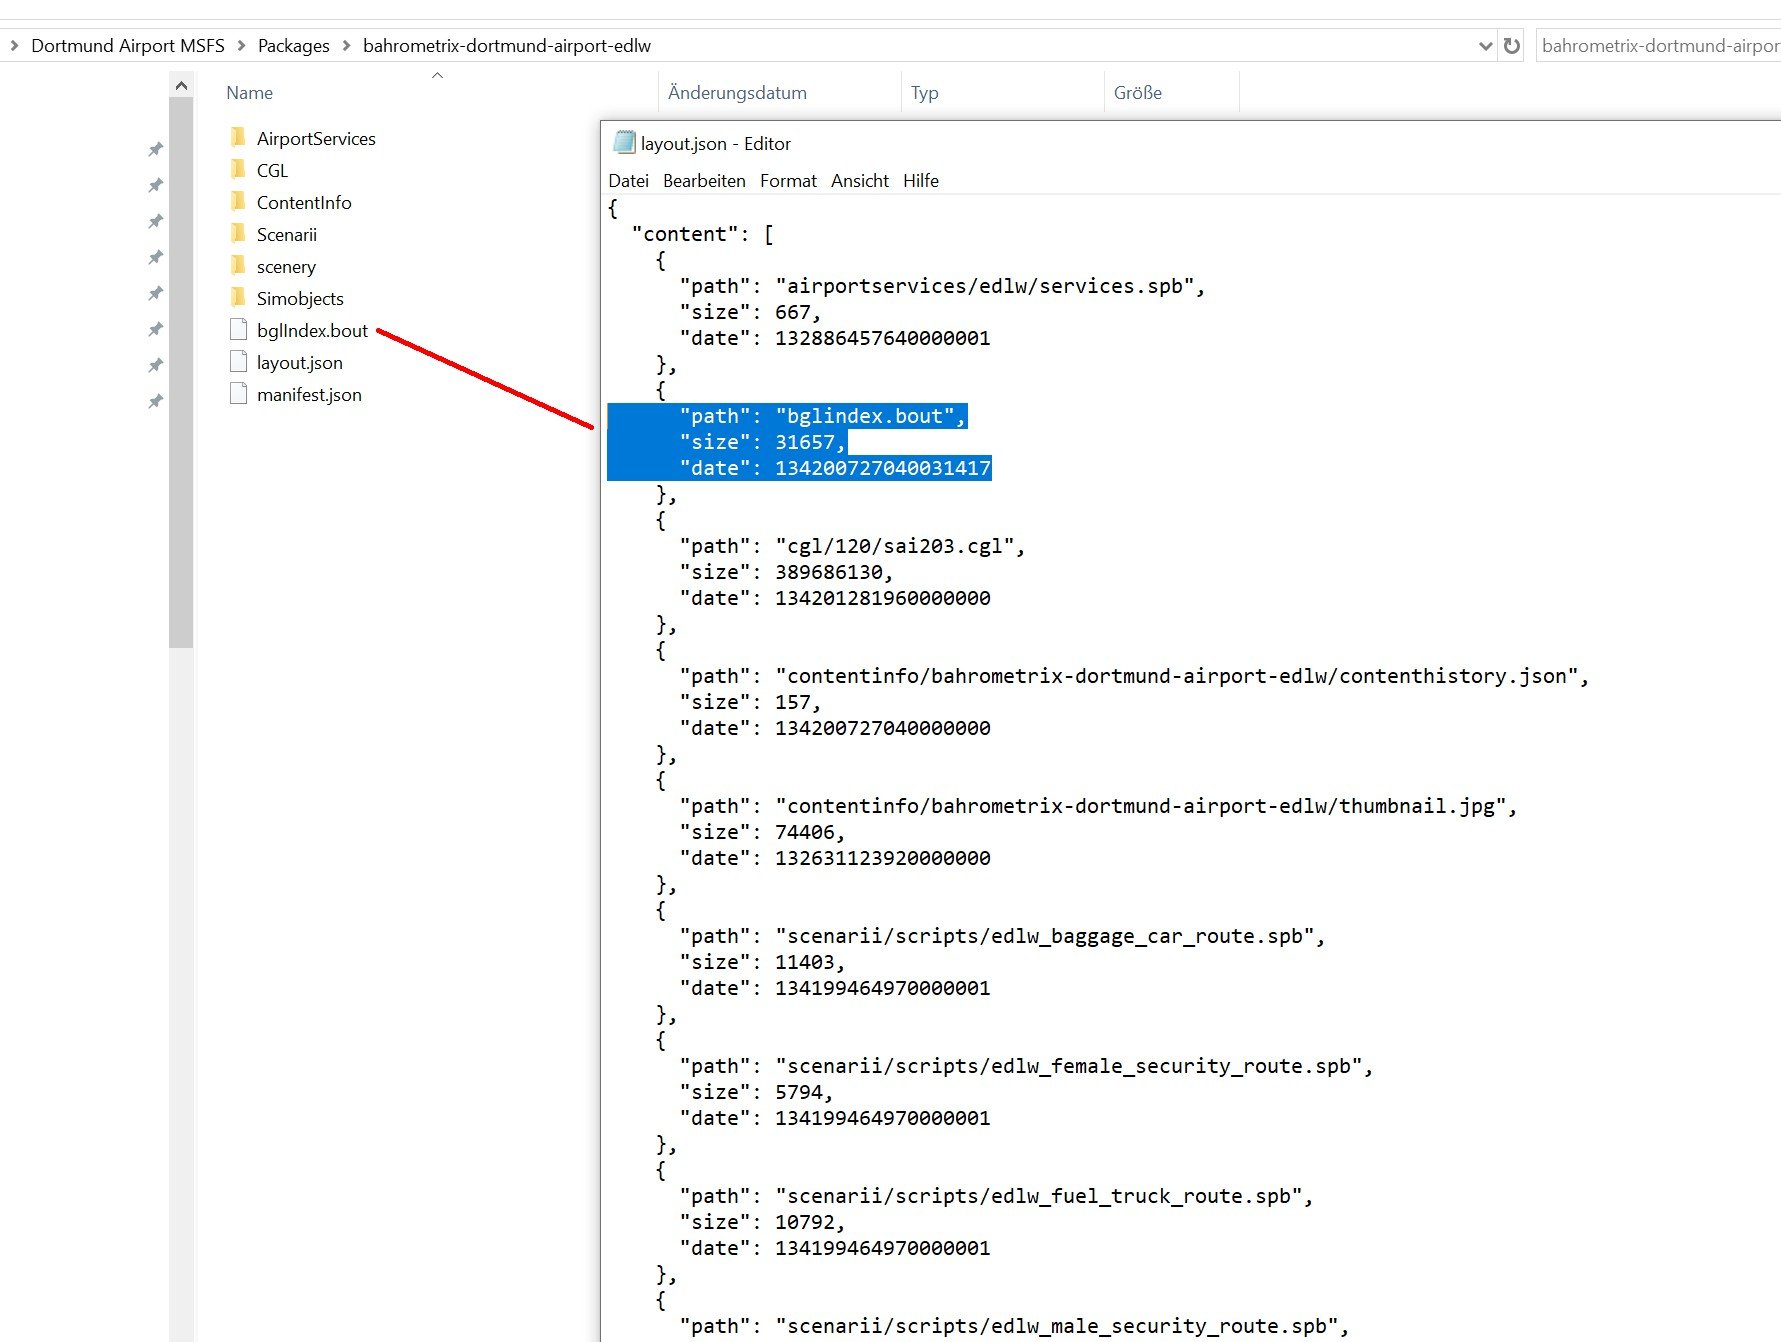This screenshot has width=1781, height=1342.
Task: Click the pin icon beside Scenarii row
Action: [x=156, y=257]
